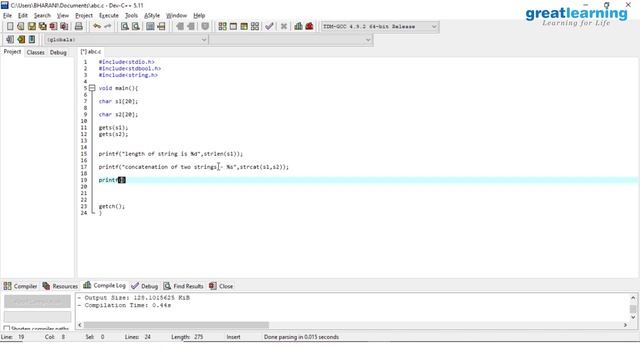Click the 'gets(s2);' code line
Viewport: 640px width, 360px height.
113,134
